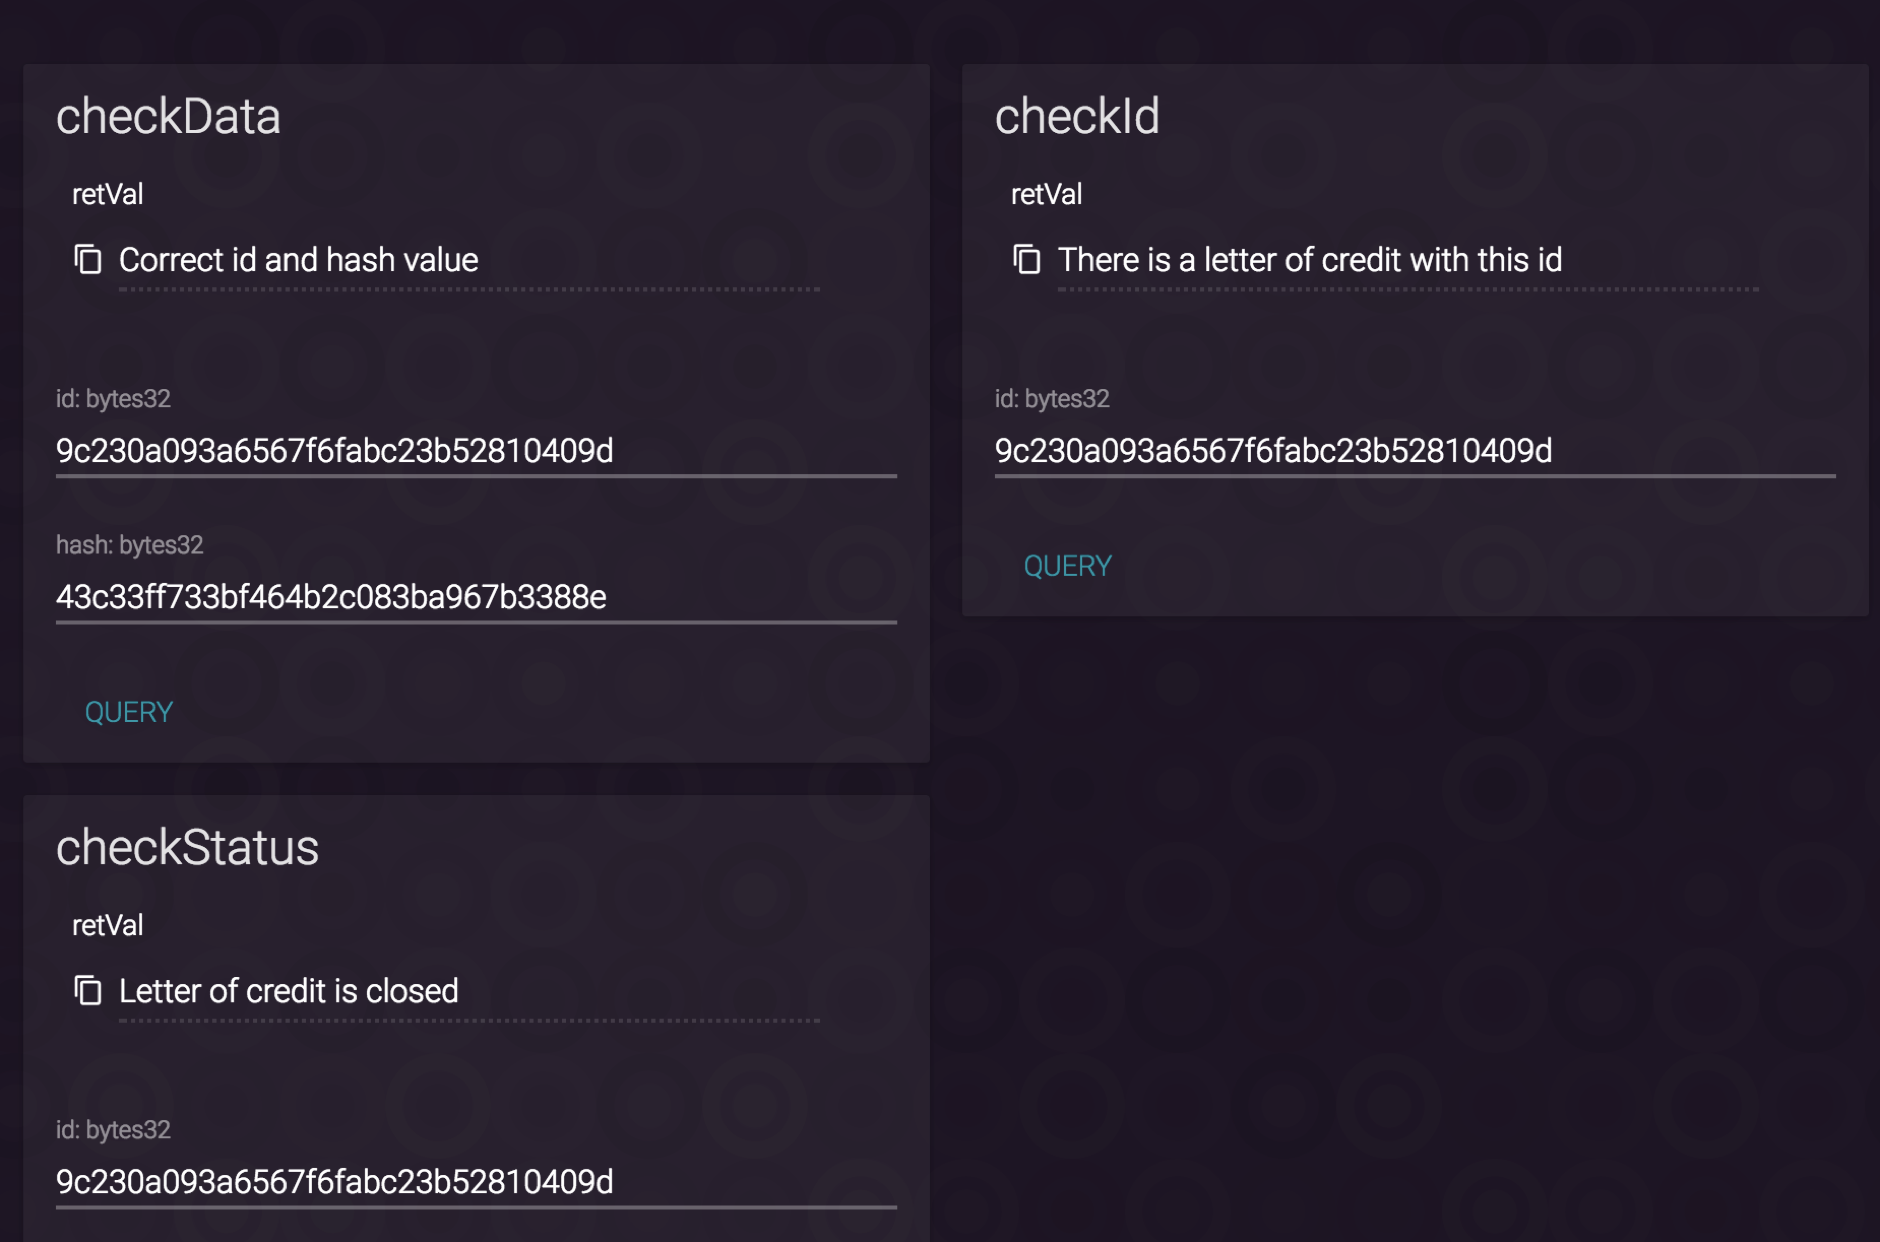This screenshot has width=1880, height=1242.
Task: Select the 'Correct id and hash value' result
Action: tap(298, 260)
